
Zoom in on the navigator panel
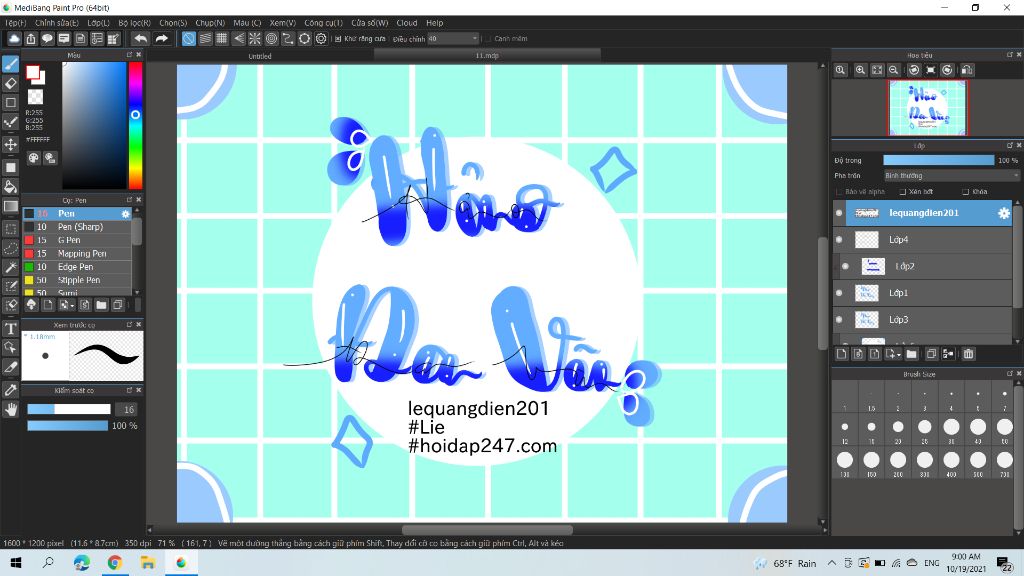click(861, 70)
